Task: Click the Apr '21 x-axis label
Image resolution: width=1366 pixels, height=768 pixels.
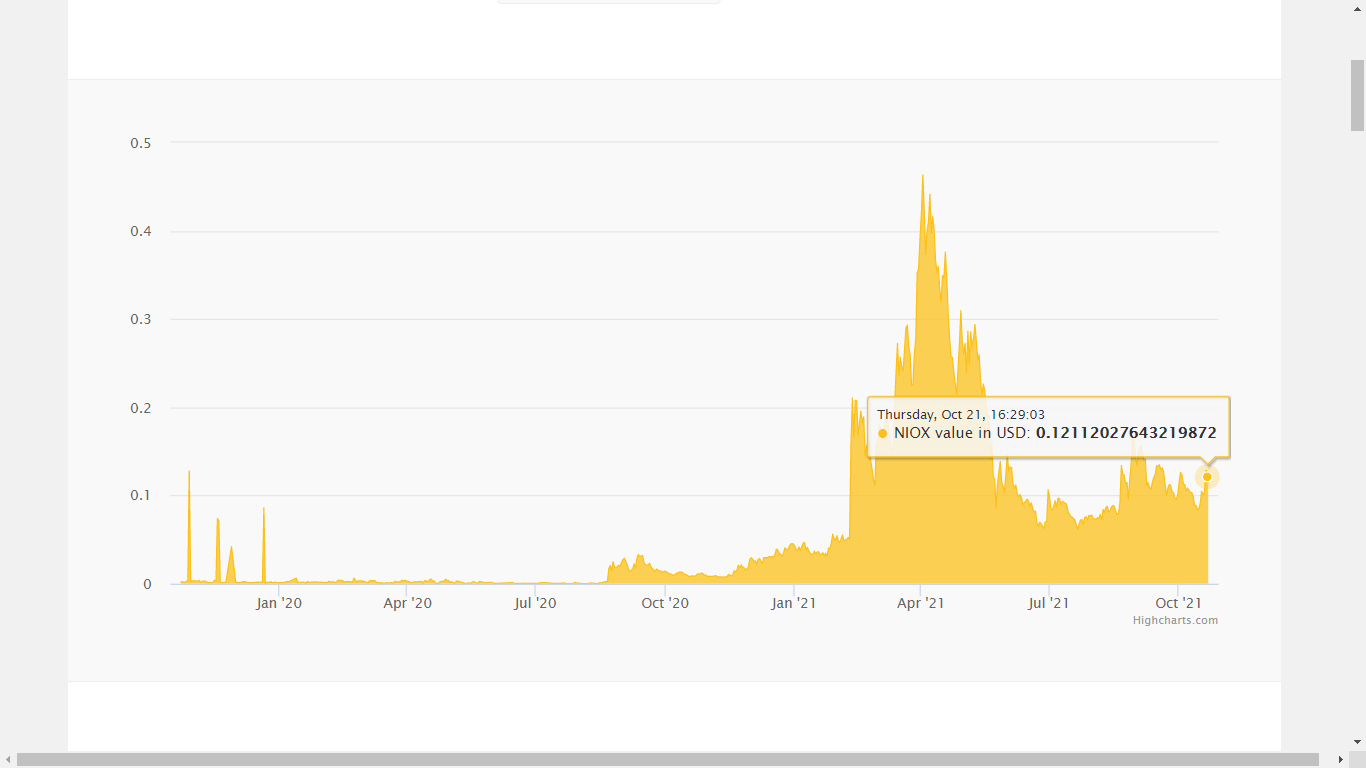Action: click(x=921, y=603)
